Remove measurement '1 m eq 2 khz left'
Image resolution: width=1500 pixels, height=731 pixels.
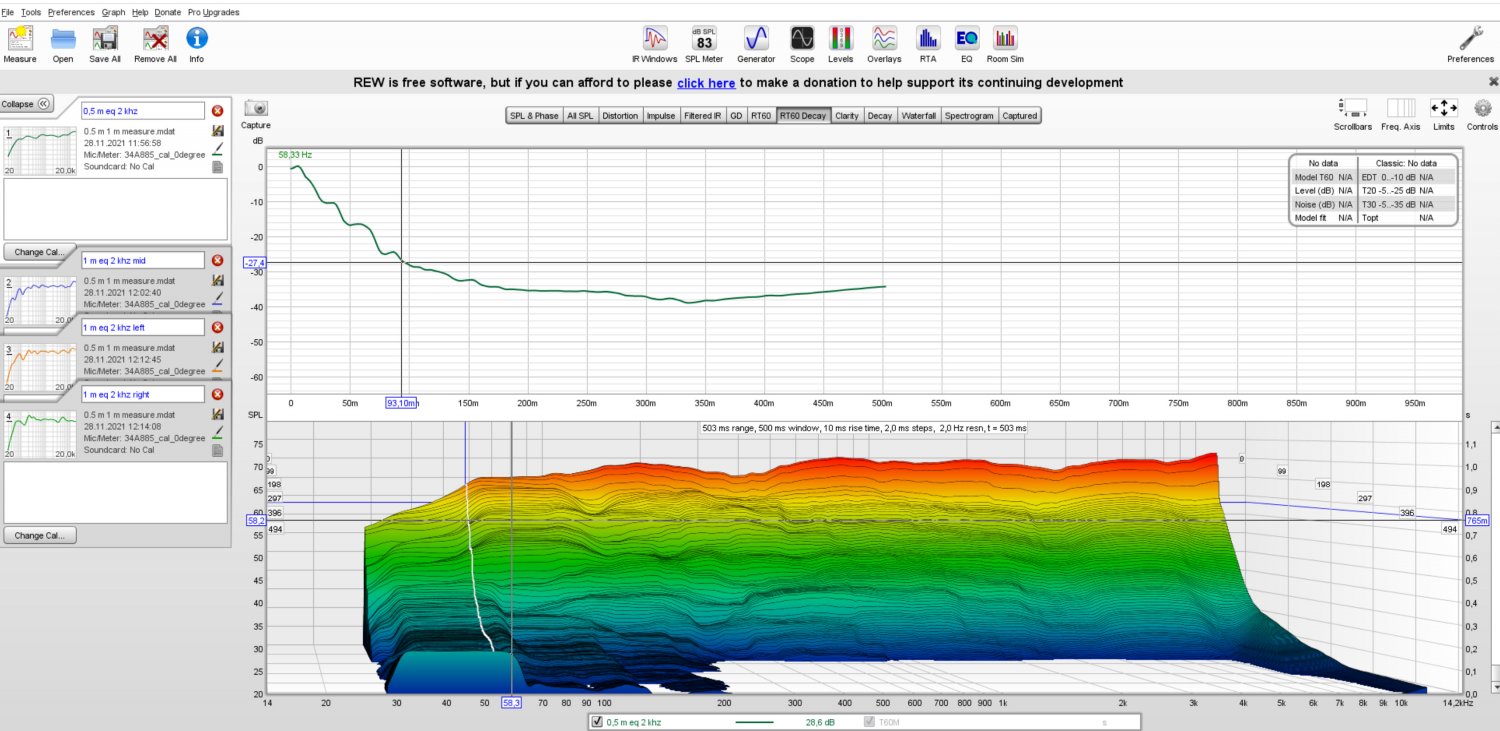[217, 327]
